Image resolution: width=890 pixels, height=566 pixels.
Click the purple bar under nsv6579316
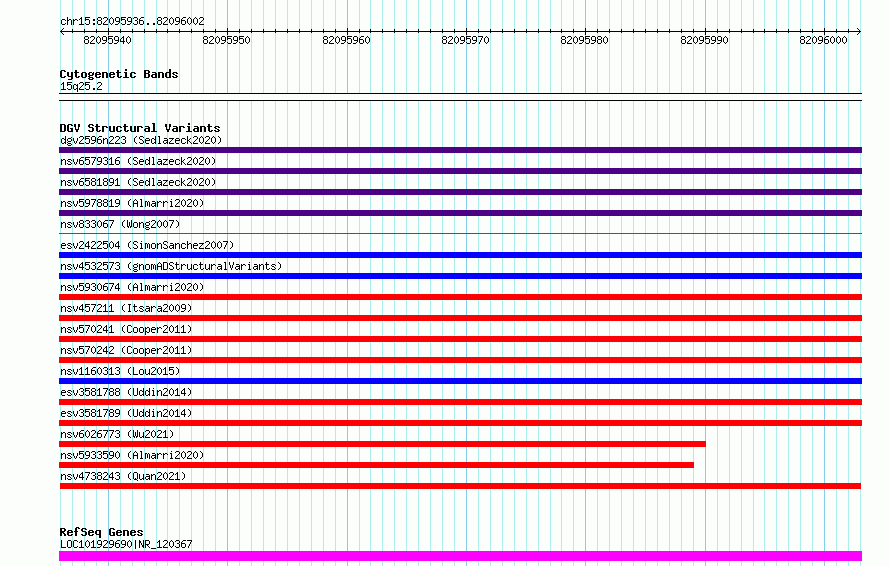coord(460,171)
